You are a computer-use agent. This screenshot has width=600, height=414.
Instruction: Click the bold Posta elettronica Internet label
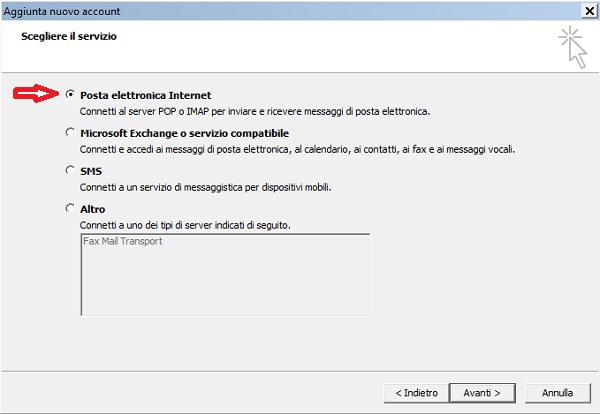pos(145,95)
